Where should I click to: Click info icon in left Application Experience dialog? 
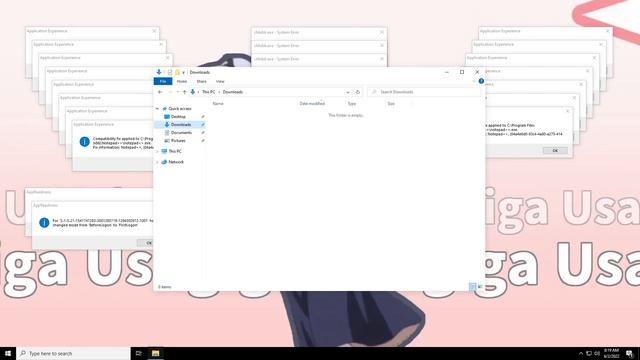pos(84,142)
